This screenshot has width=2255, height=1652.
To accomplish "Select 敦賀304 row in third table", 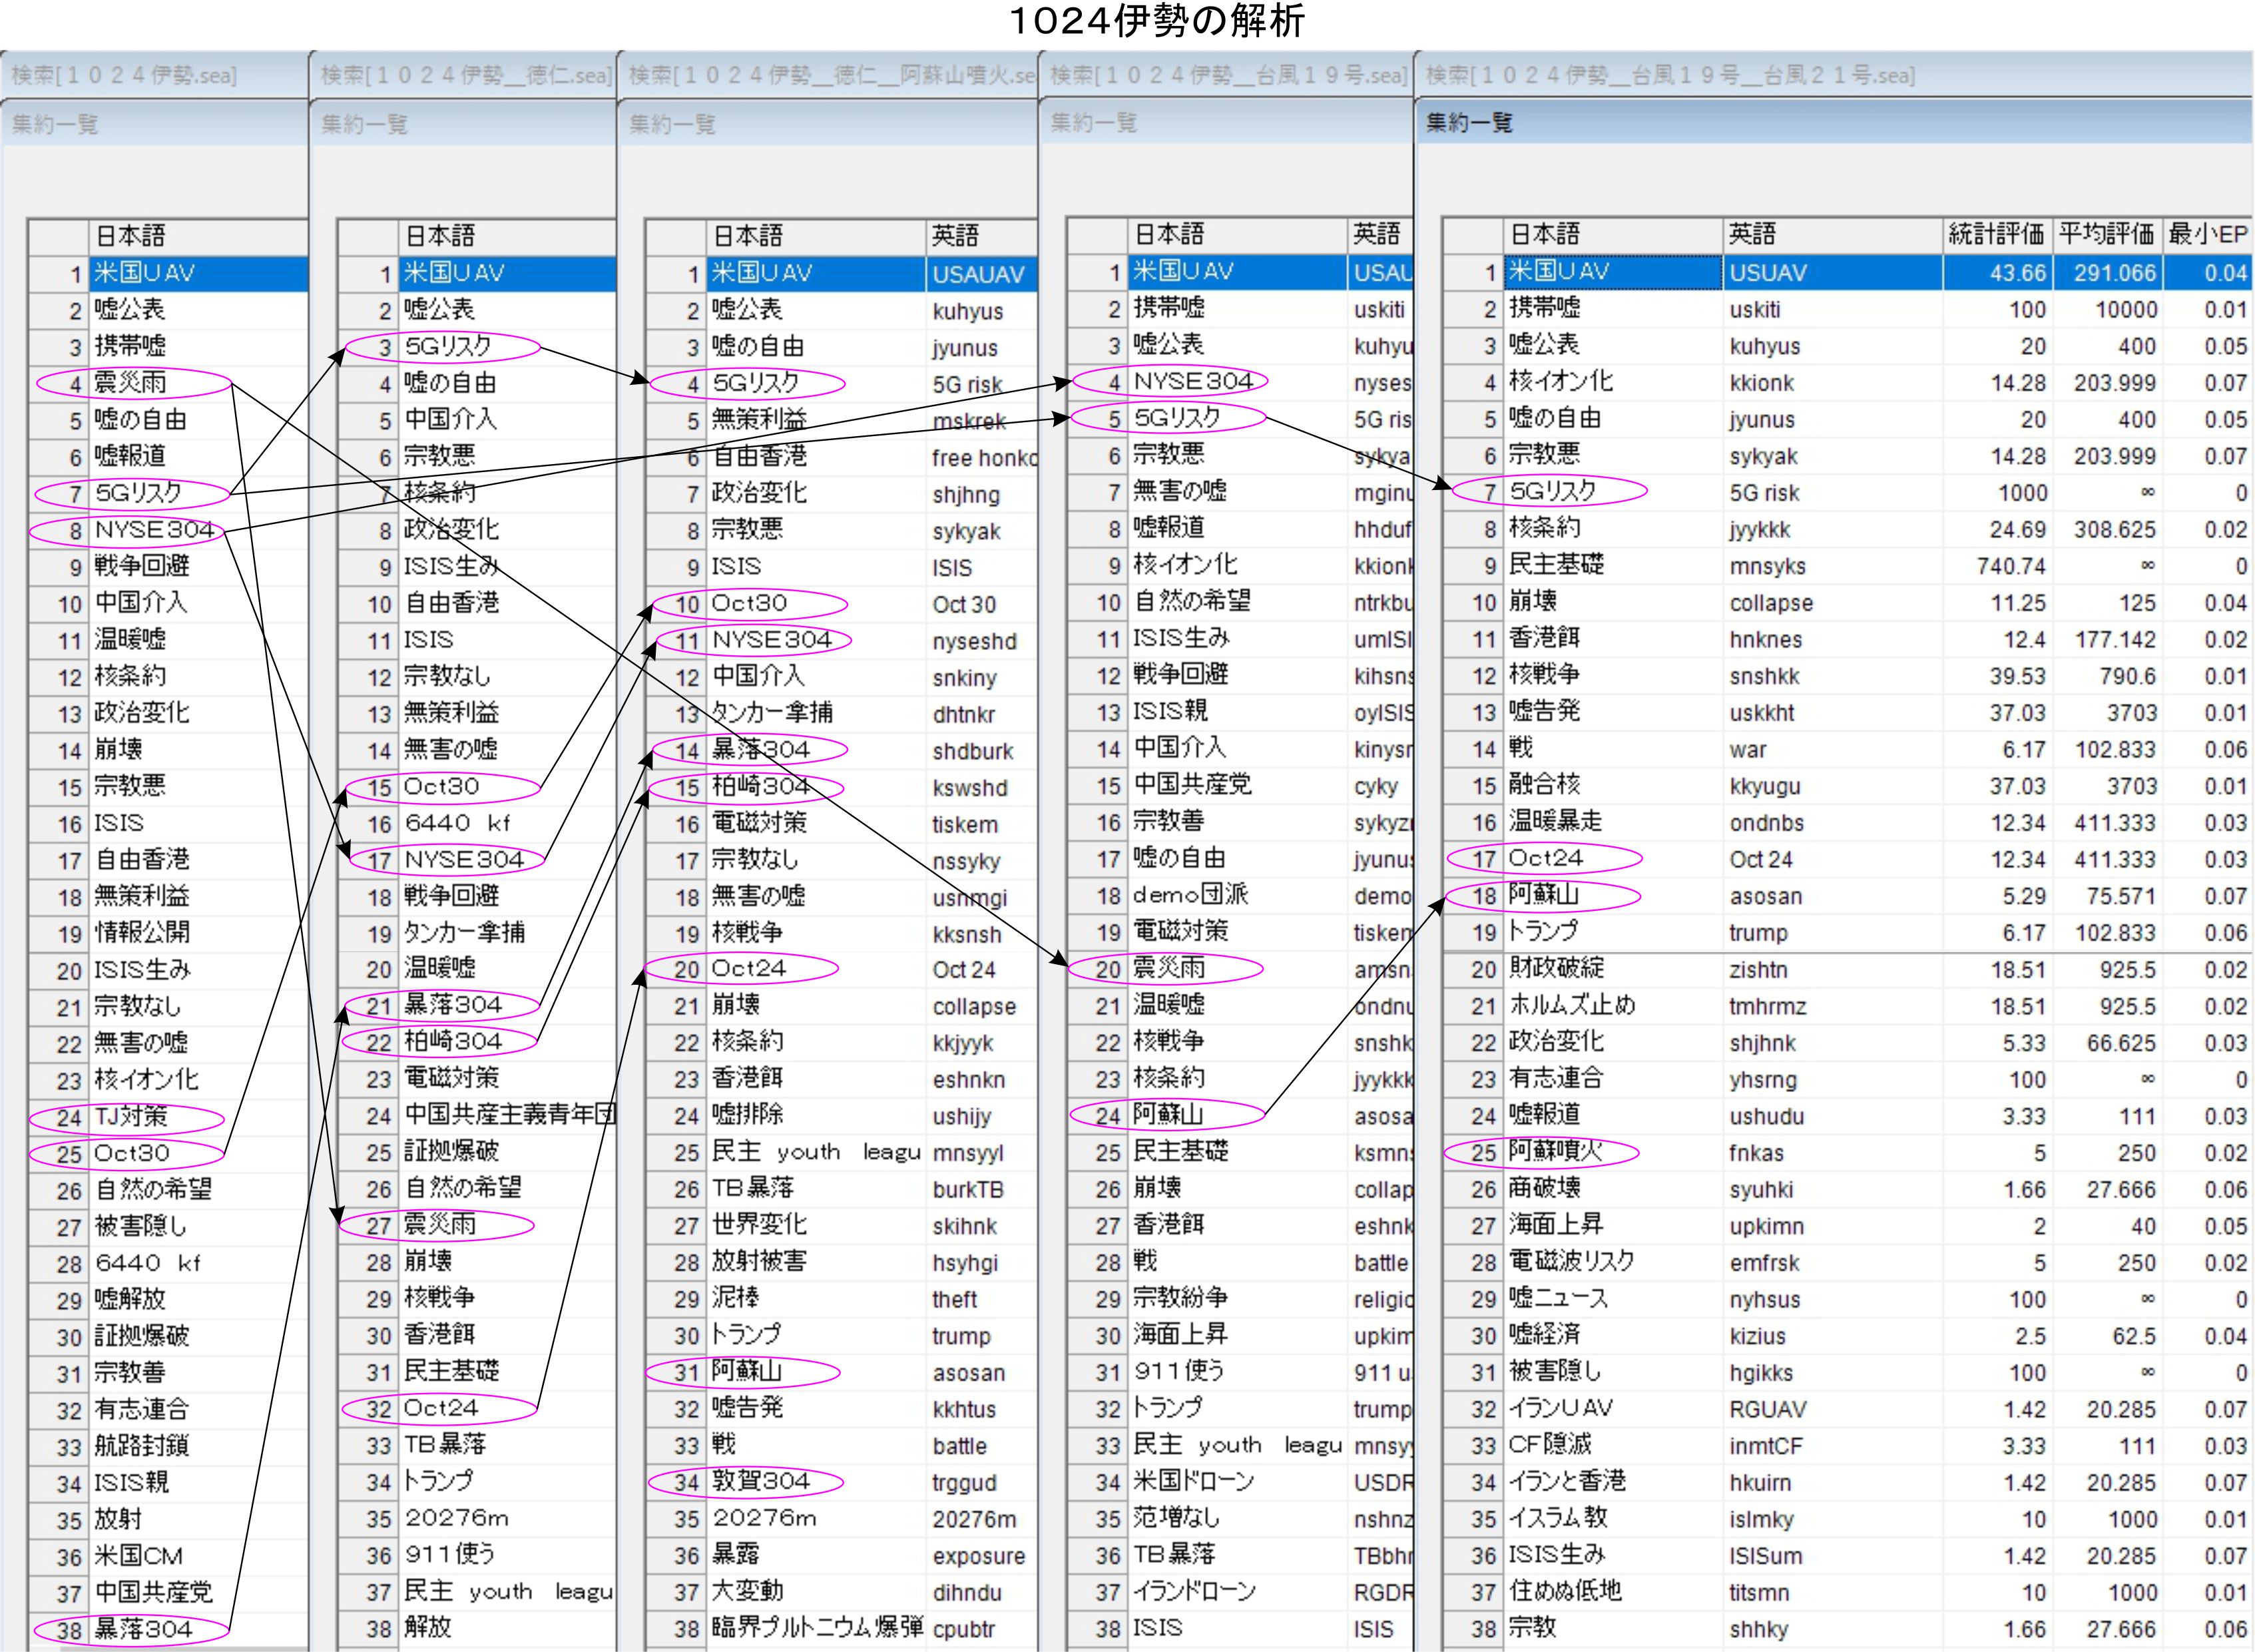I will pyautogui.click(x=760, y=1481).
